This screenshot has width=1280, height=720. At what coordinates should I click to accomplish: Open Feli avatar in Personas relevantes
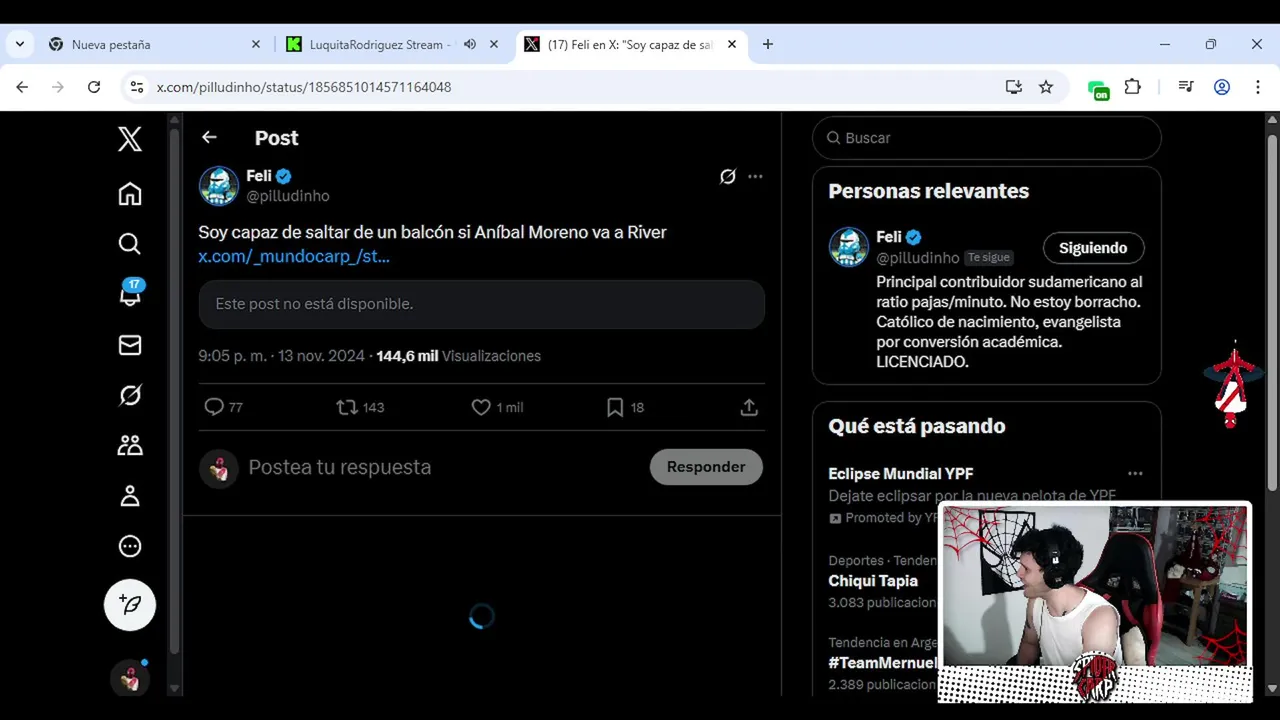coord(848,247)
